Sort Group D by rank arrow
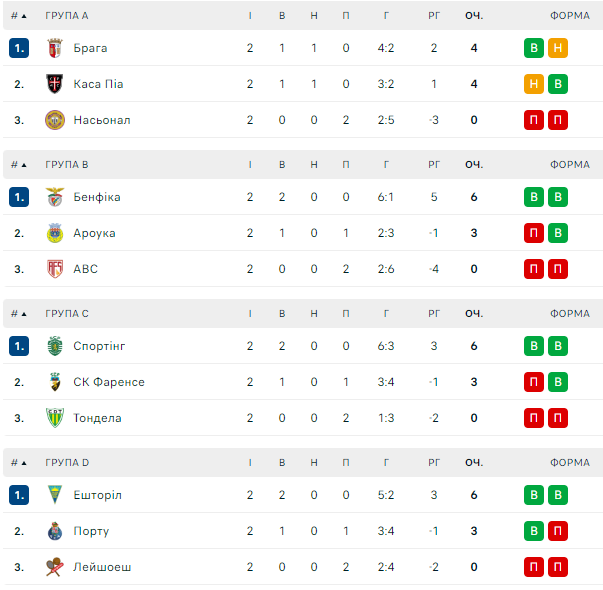Image resolution: width=603 pixels, height=590 pixels. 19,463
